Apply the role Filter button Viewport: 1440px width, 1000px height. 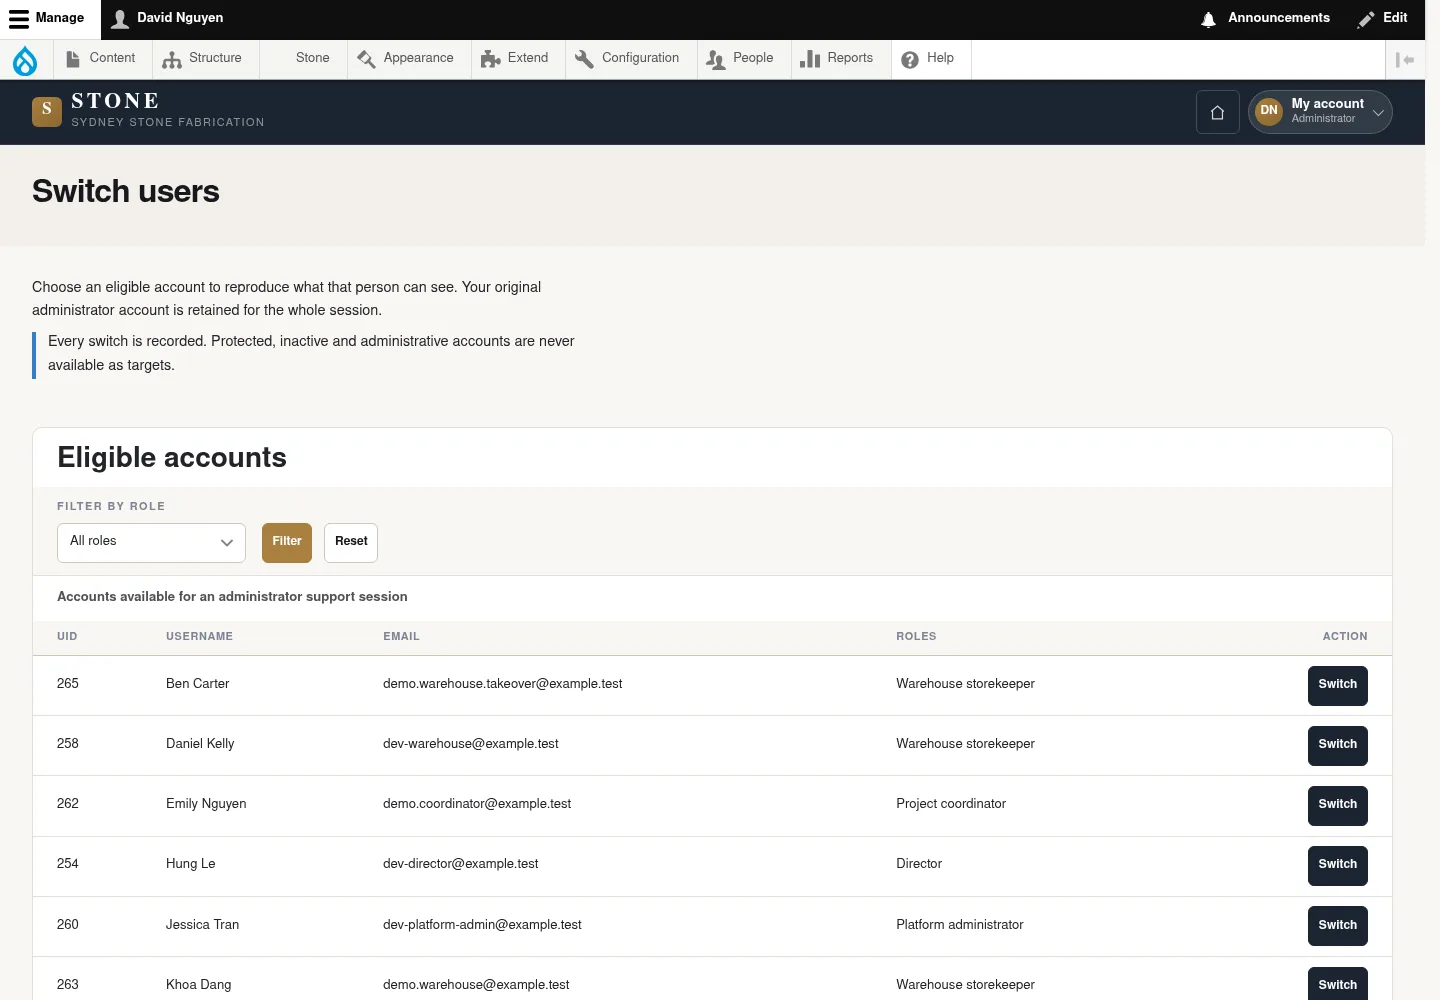(287, 543)
